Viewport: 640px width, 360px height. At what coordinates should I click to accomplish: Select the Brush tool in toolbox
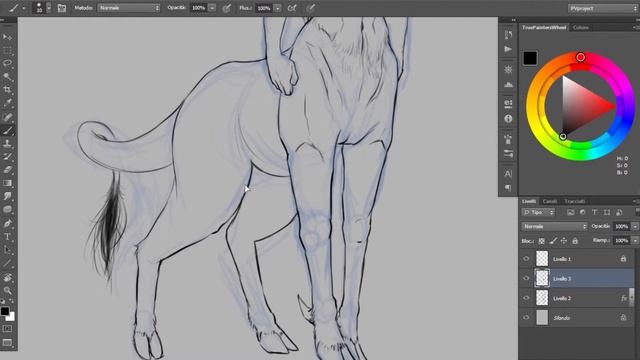click(7, 131)
